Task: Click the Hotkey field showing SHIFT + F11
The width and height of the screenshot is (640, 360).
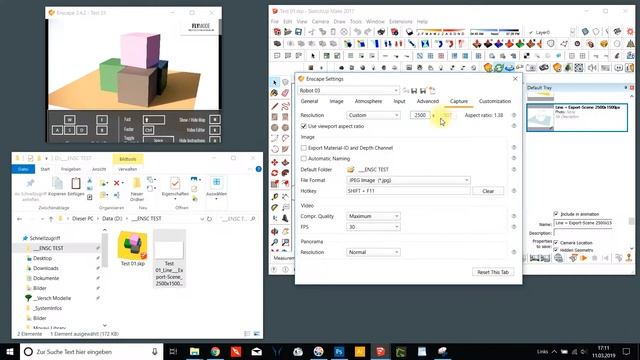Action: (x=408, y=191)
